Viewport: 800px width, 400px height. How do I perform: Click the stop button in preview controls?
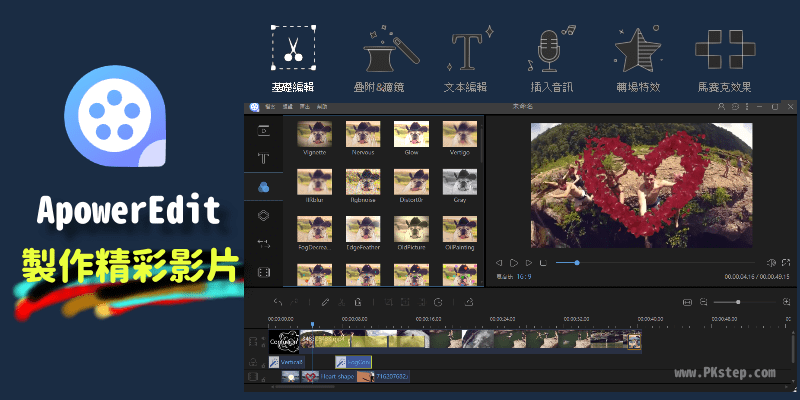point(543,263)
